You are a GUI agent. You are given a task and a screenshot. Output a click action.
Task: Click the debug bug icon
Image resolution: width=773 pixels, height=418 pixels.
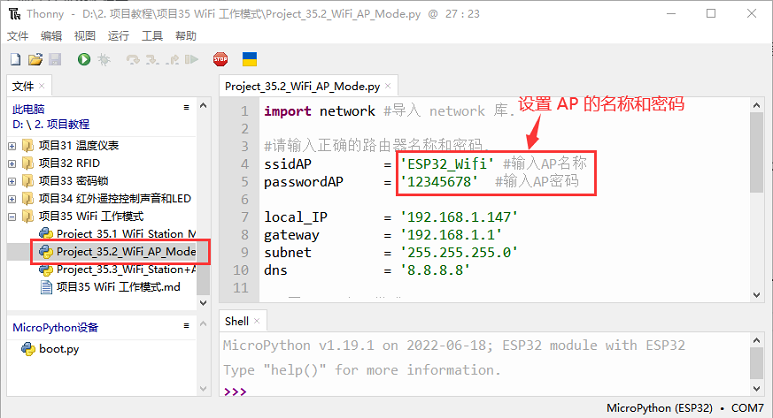click(102, 60)
